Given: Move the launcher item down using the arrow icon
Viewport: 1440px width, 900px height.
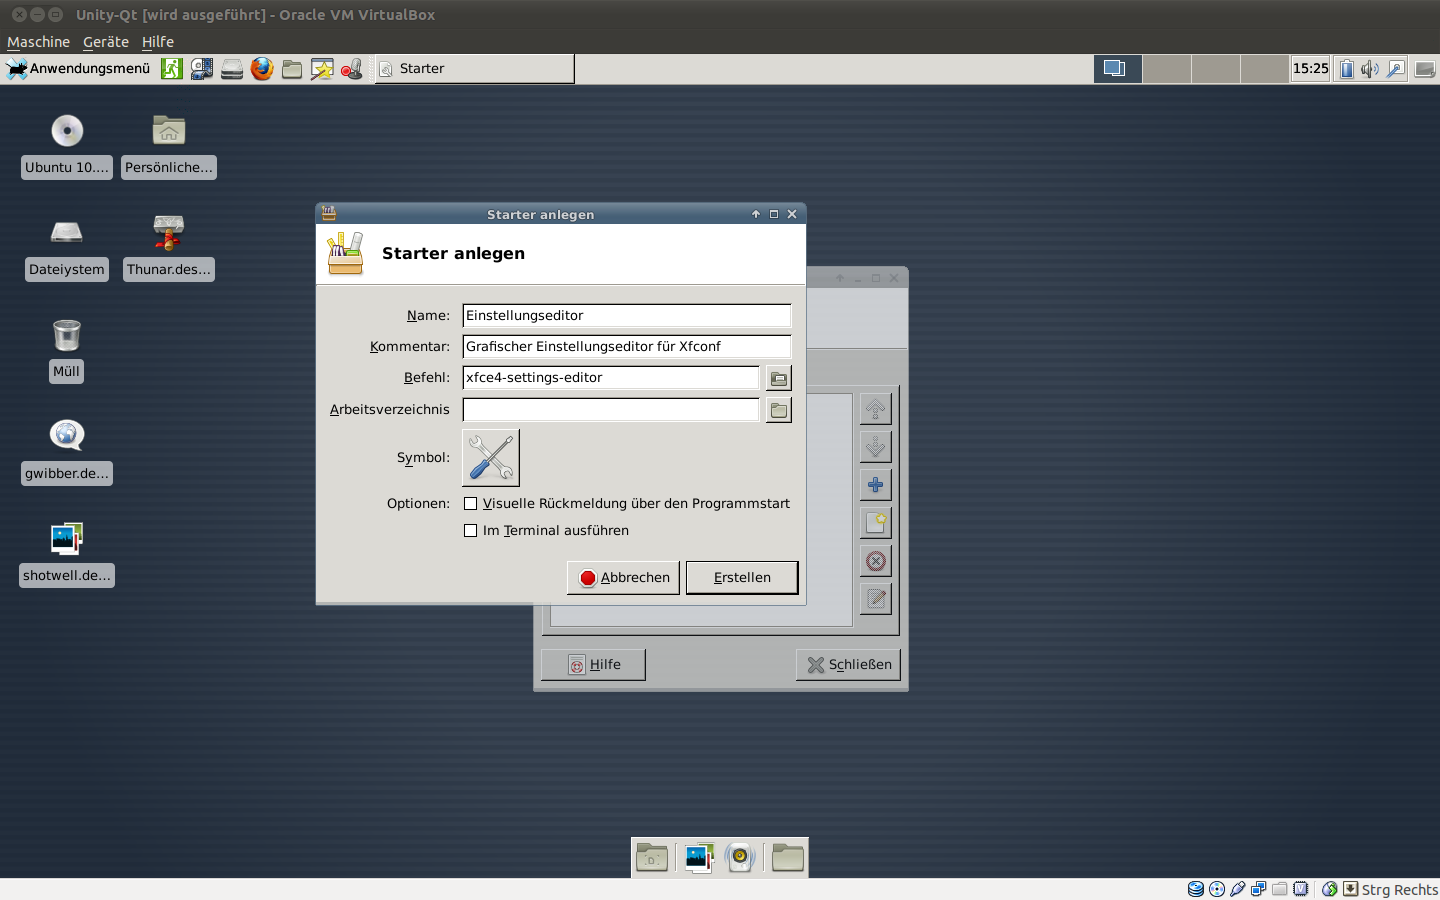Looking at the screenshot, I should [x=875, y=447].
